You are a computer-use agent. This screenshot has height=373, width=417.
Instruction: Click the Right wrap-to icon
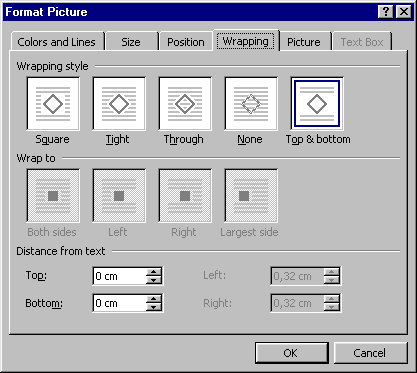(x=185, y=196)
